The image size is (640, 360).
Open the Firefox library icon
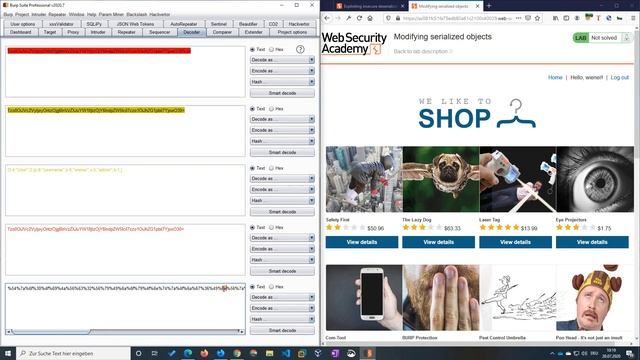click(x=556, y=18)
